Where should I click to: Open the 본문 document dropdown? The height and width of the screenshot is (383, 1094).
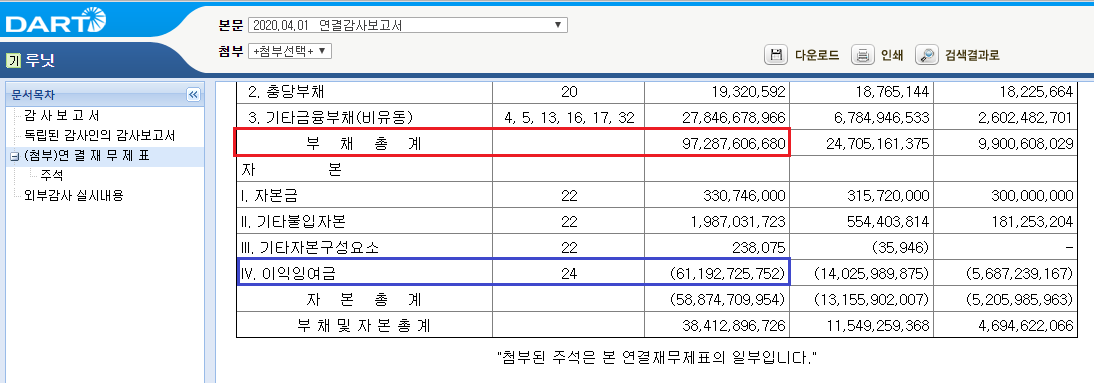click(x=407, y=26)
